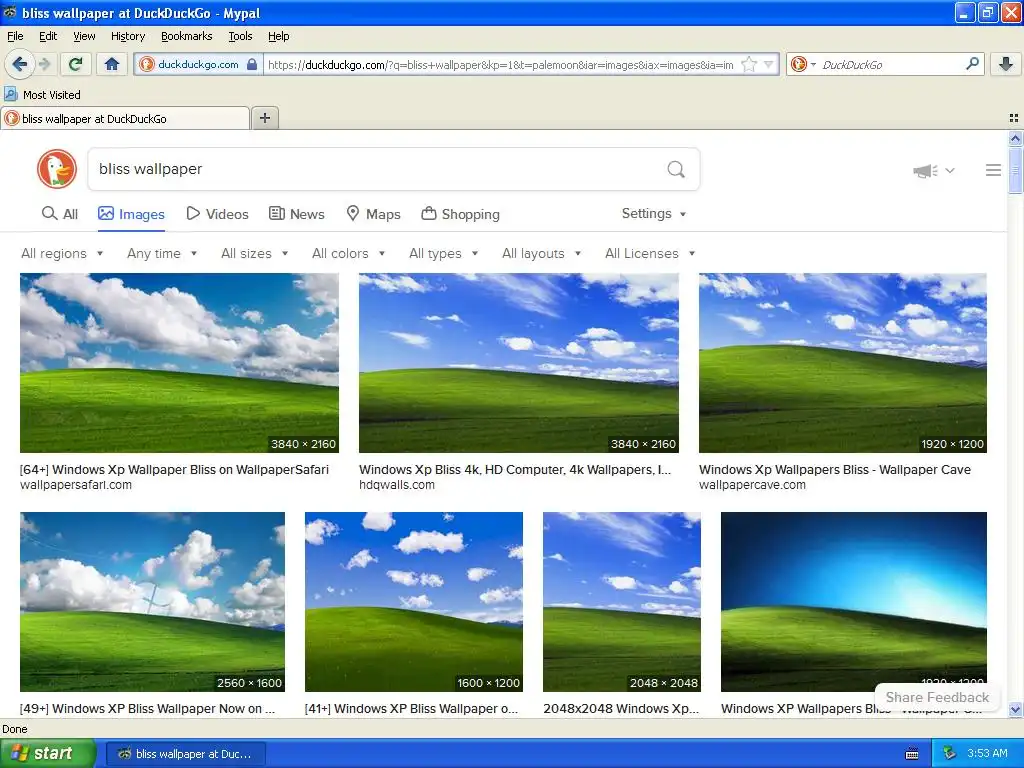Image resolution: width=1024 pixels, height=768 pixels.
Task: Open the hdqwalls.com source link
Action: pyautogui.click(x=396, y=485)
